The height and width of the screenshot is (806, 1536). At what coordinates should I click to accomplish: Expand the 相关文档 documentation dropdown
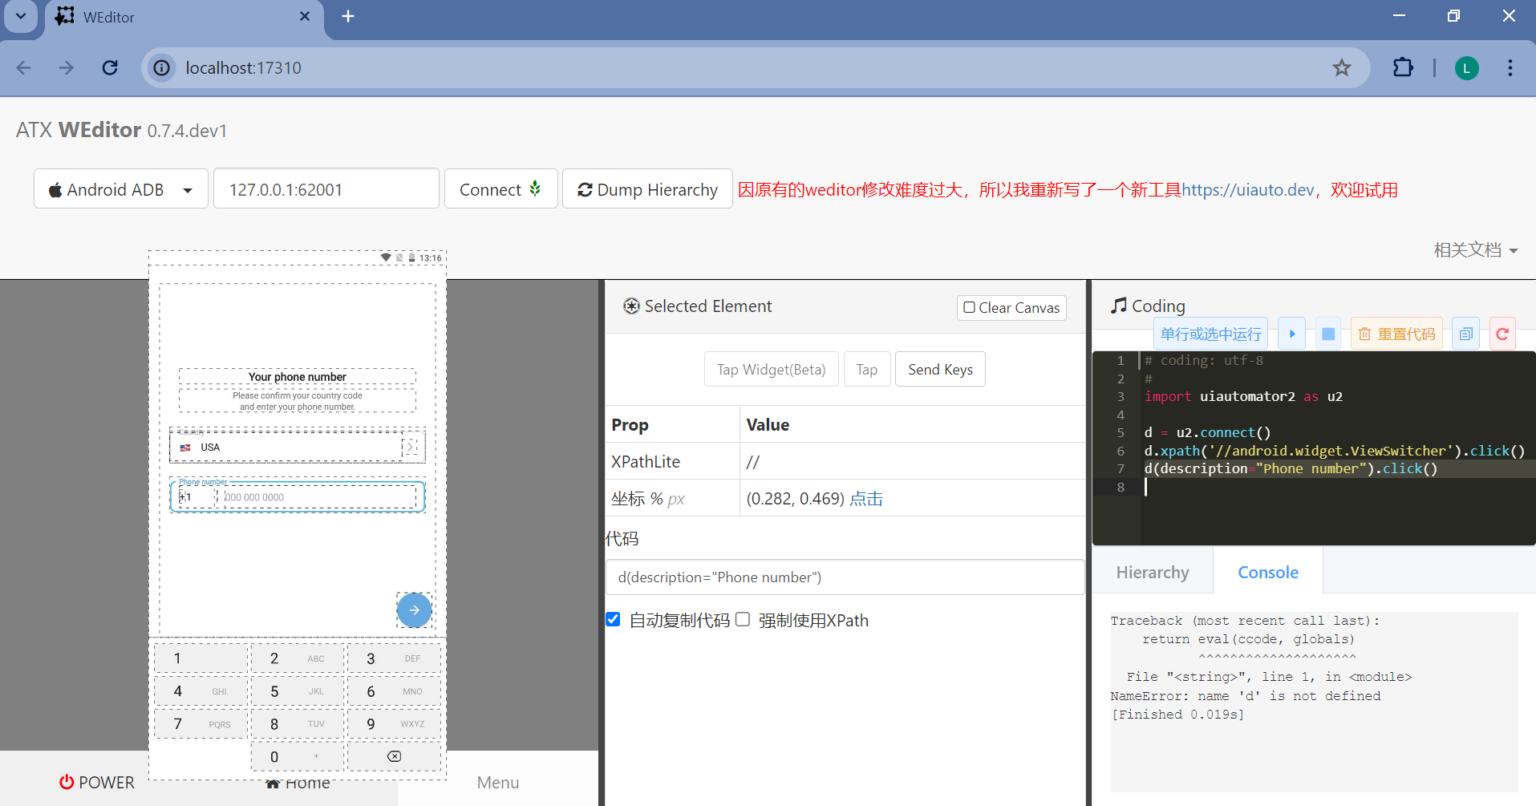tap(1475, 250)
